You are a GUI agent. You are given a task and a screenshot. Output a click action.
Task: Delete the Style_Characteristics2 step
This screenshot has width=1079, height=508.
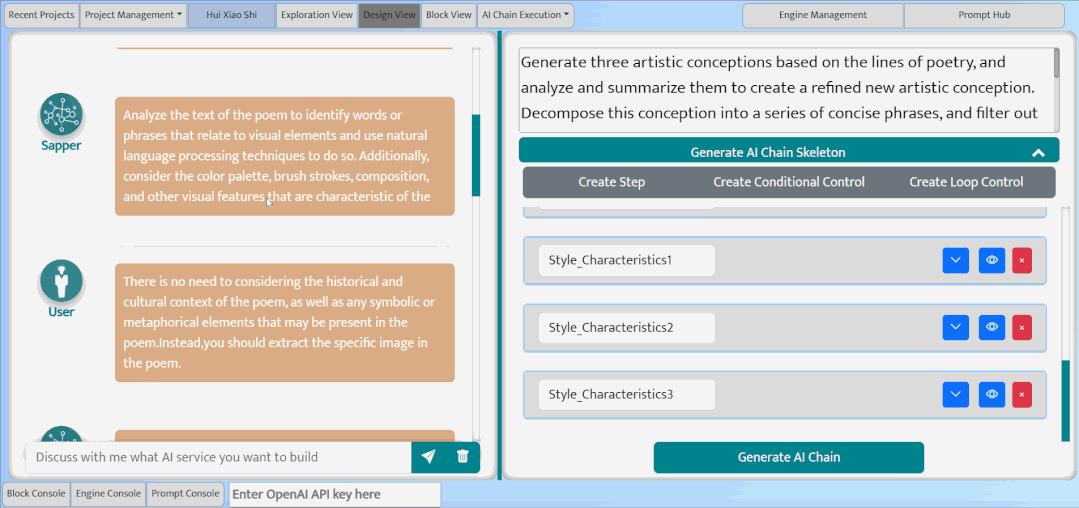point(1022,328)
